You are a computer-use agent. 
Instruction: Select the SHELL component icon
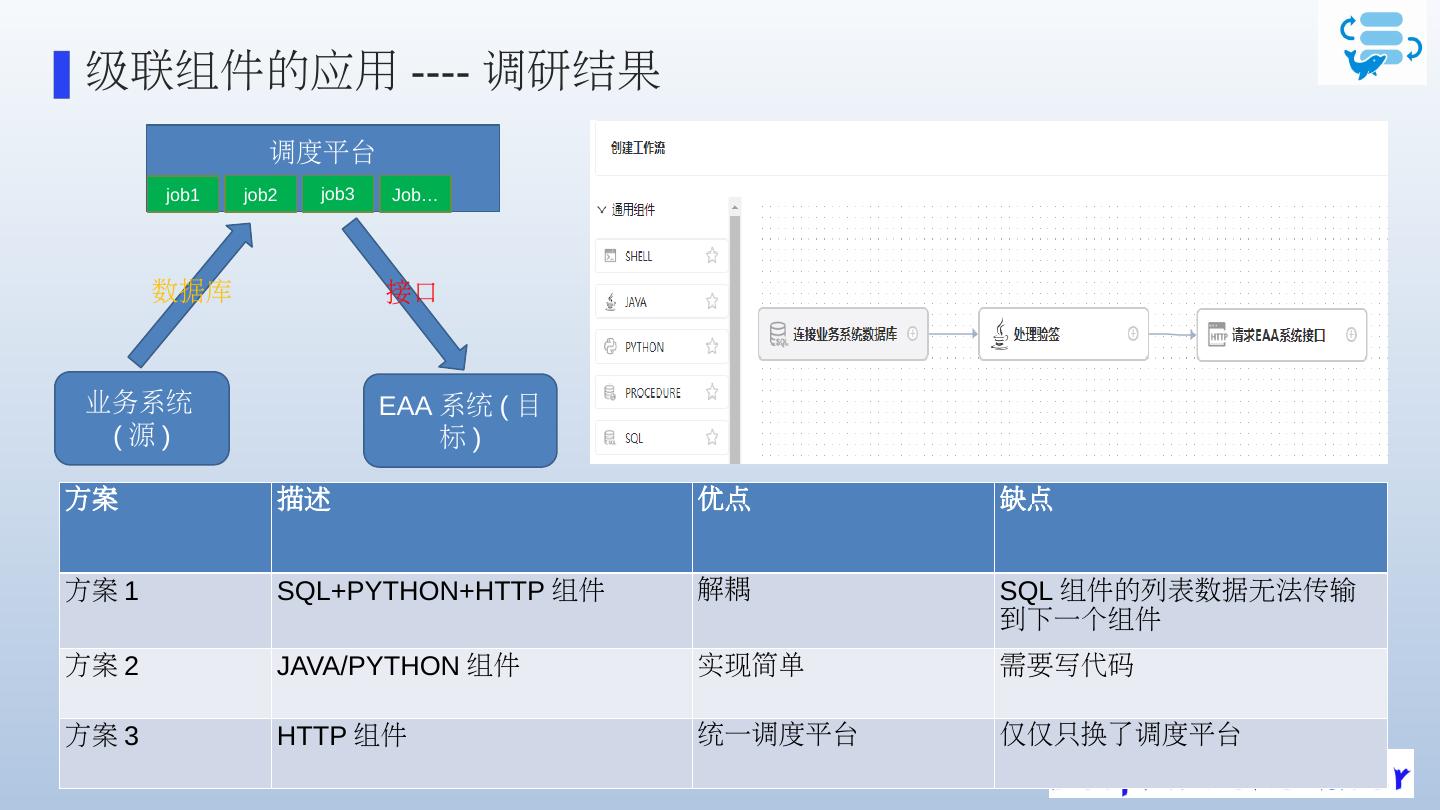tap(610, 256)
